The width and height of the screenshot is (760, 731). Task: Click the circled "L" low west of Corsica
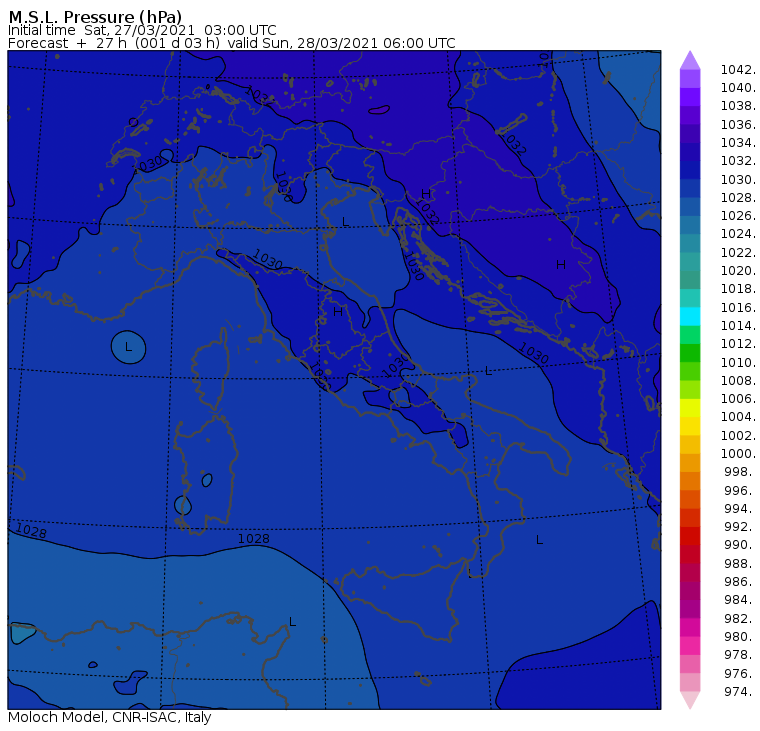[x=128, y=347]
